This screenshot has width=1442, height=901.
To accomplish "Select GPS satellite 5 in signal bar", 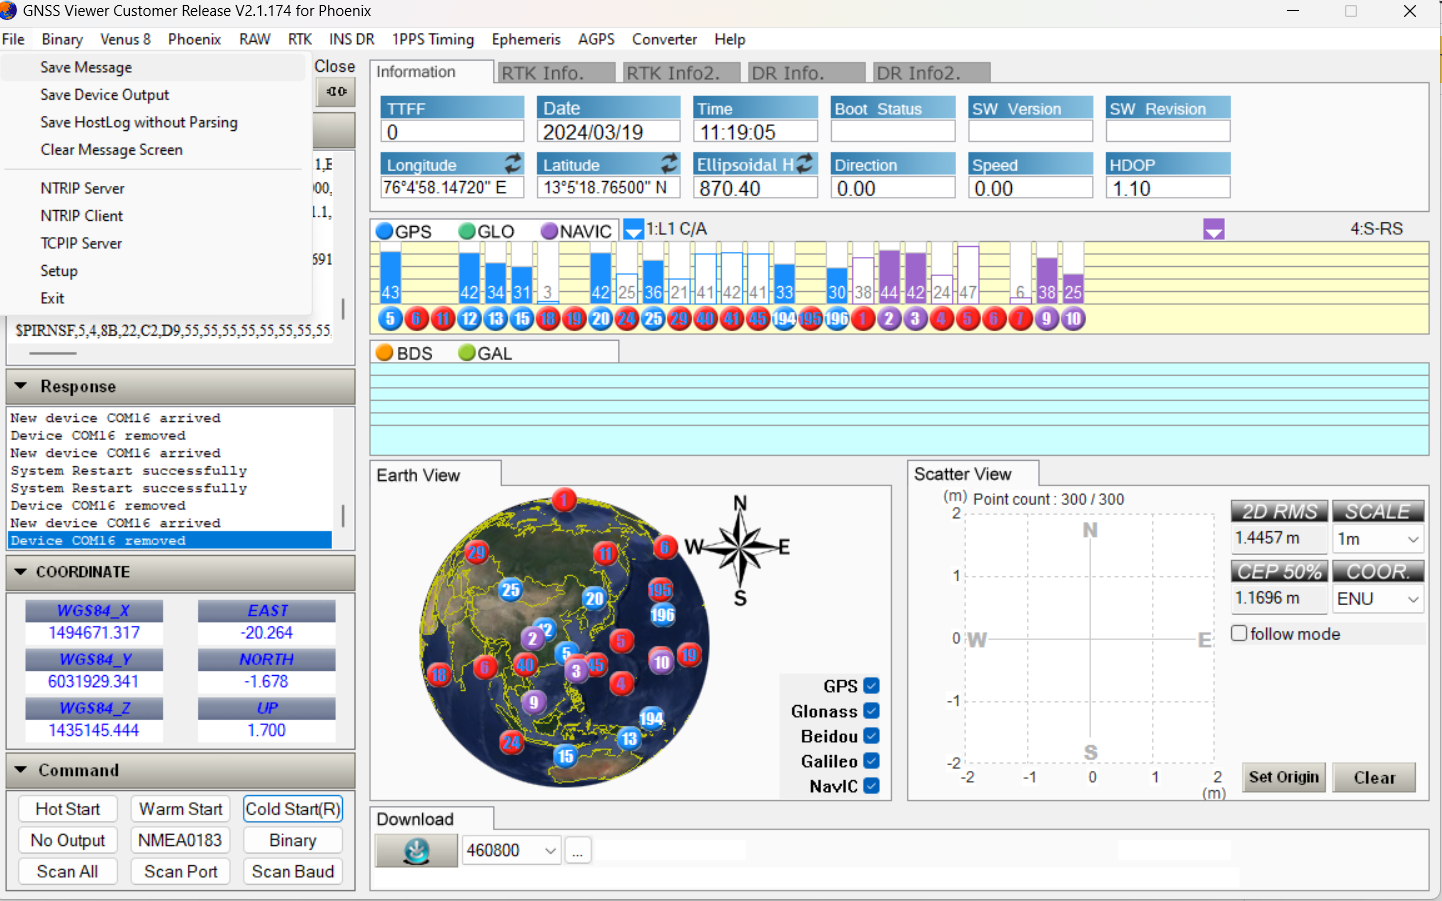I will [391, 319].
